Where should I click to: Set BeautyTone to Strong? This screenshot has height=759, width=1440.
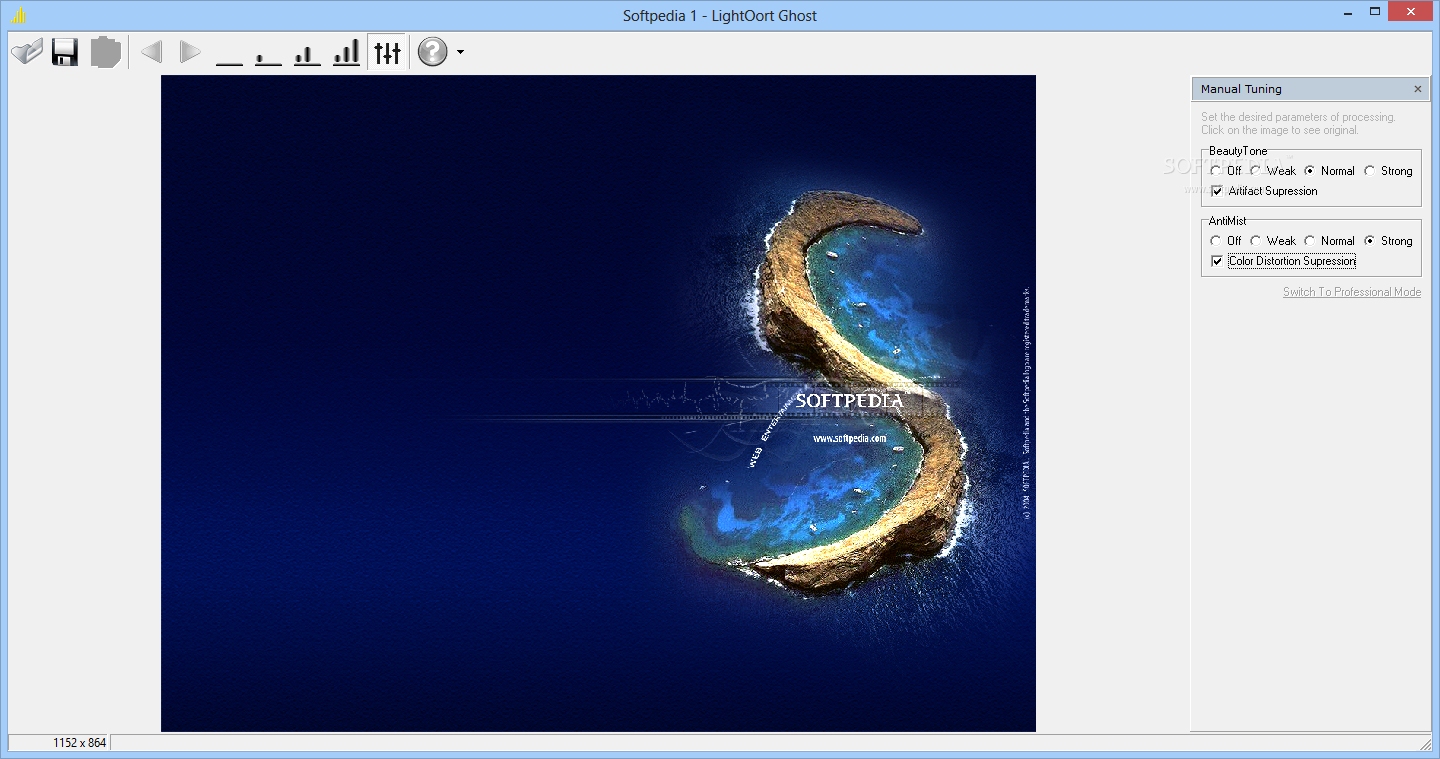pyautogui.click(x=1388, y=171)
